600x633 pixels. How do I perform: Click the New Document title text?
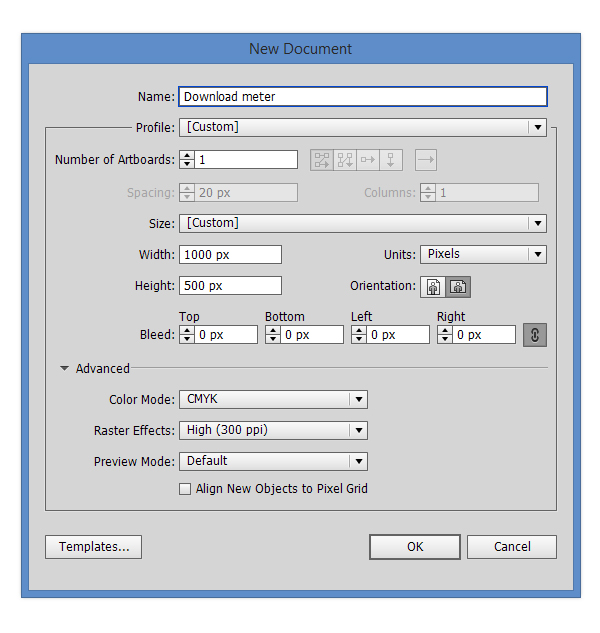[300, 49]
